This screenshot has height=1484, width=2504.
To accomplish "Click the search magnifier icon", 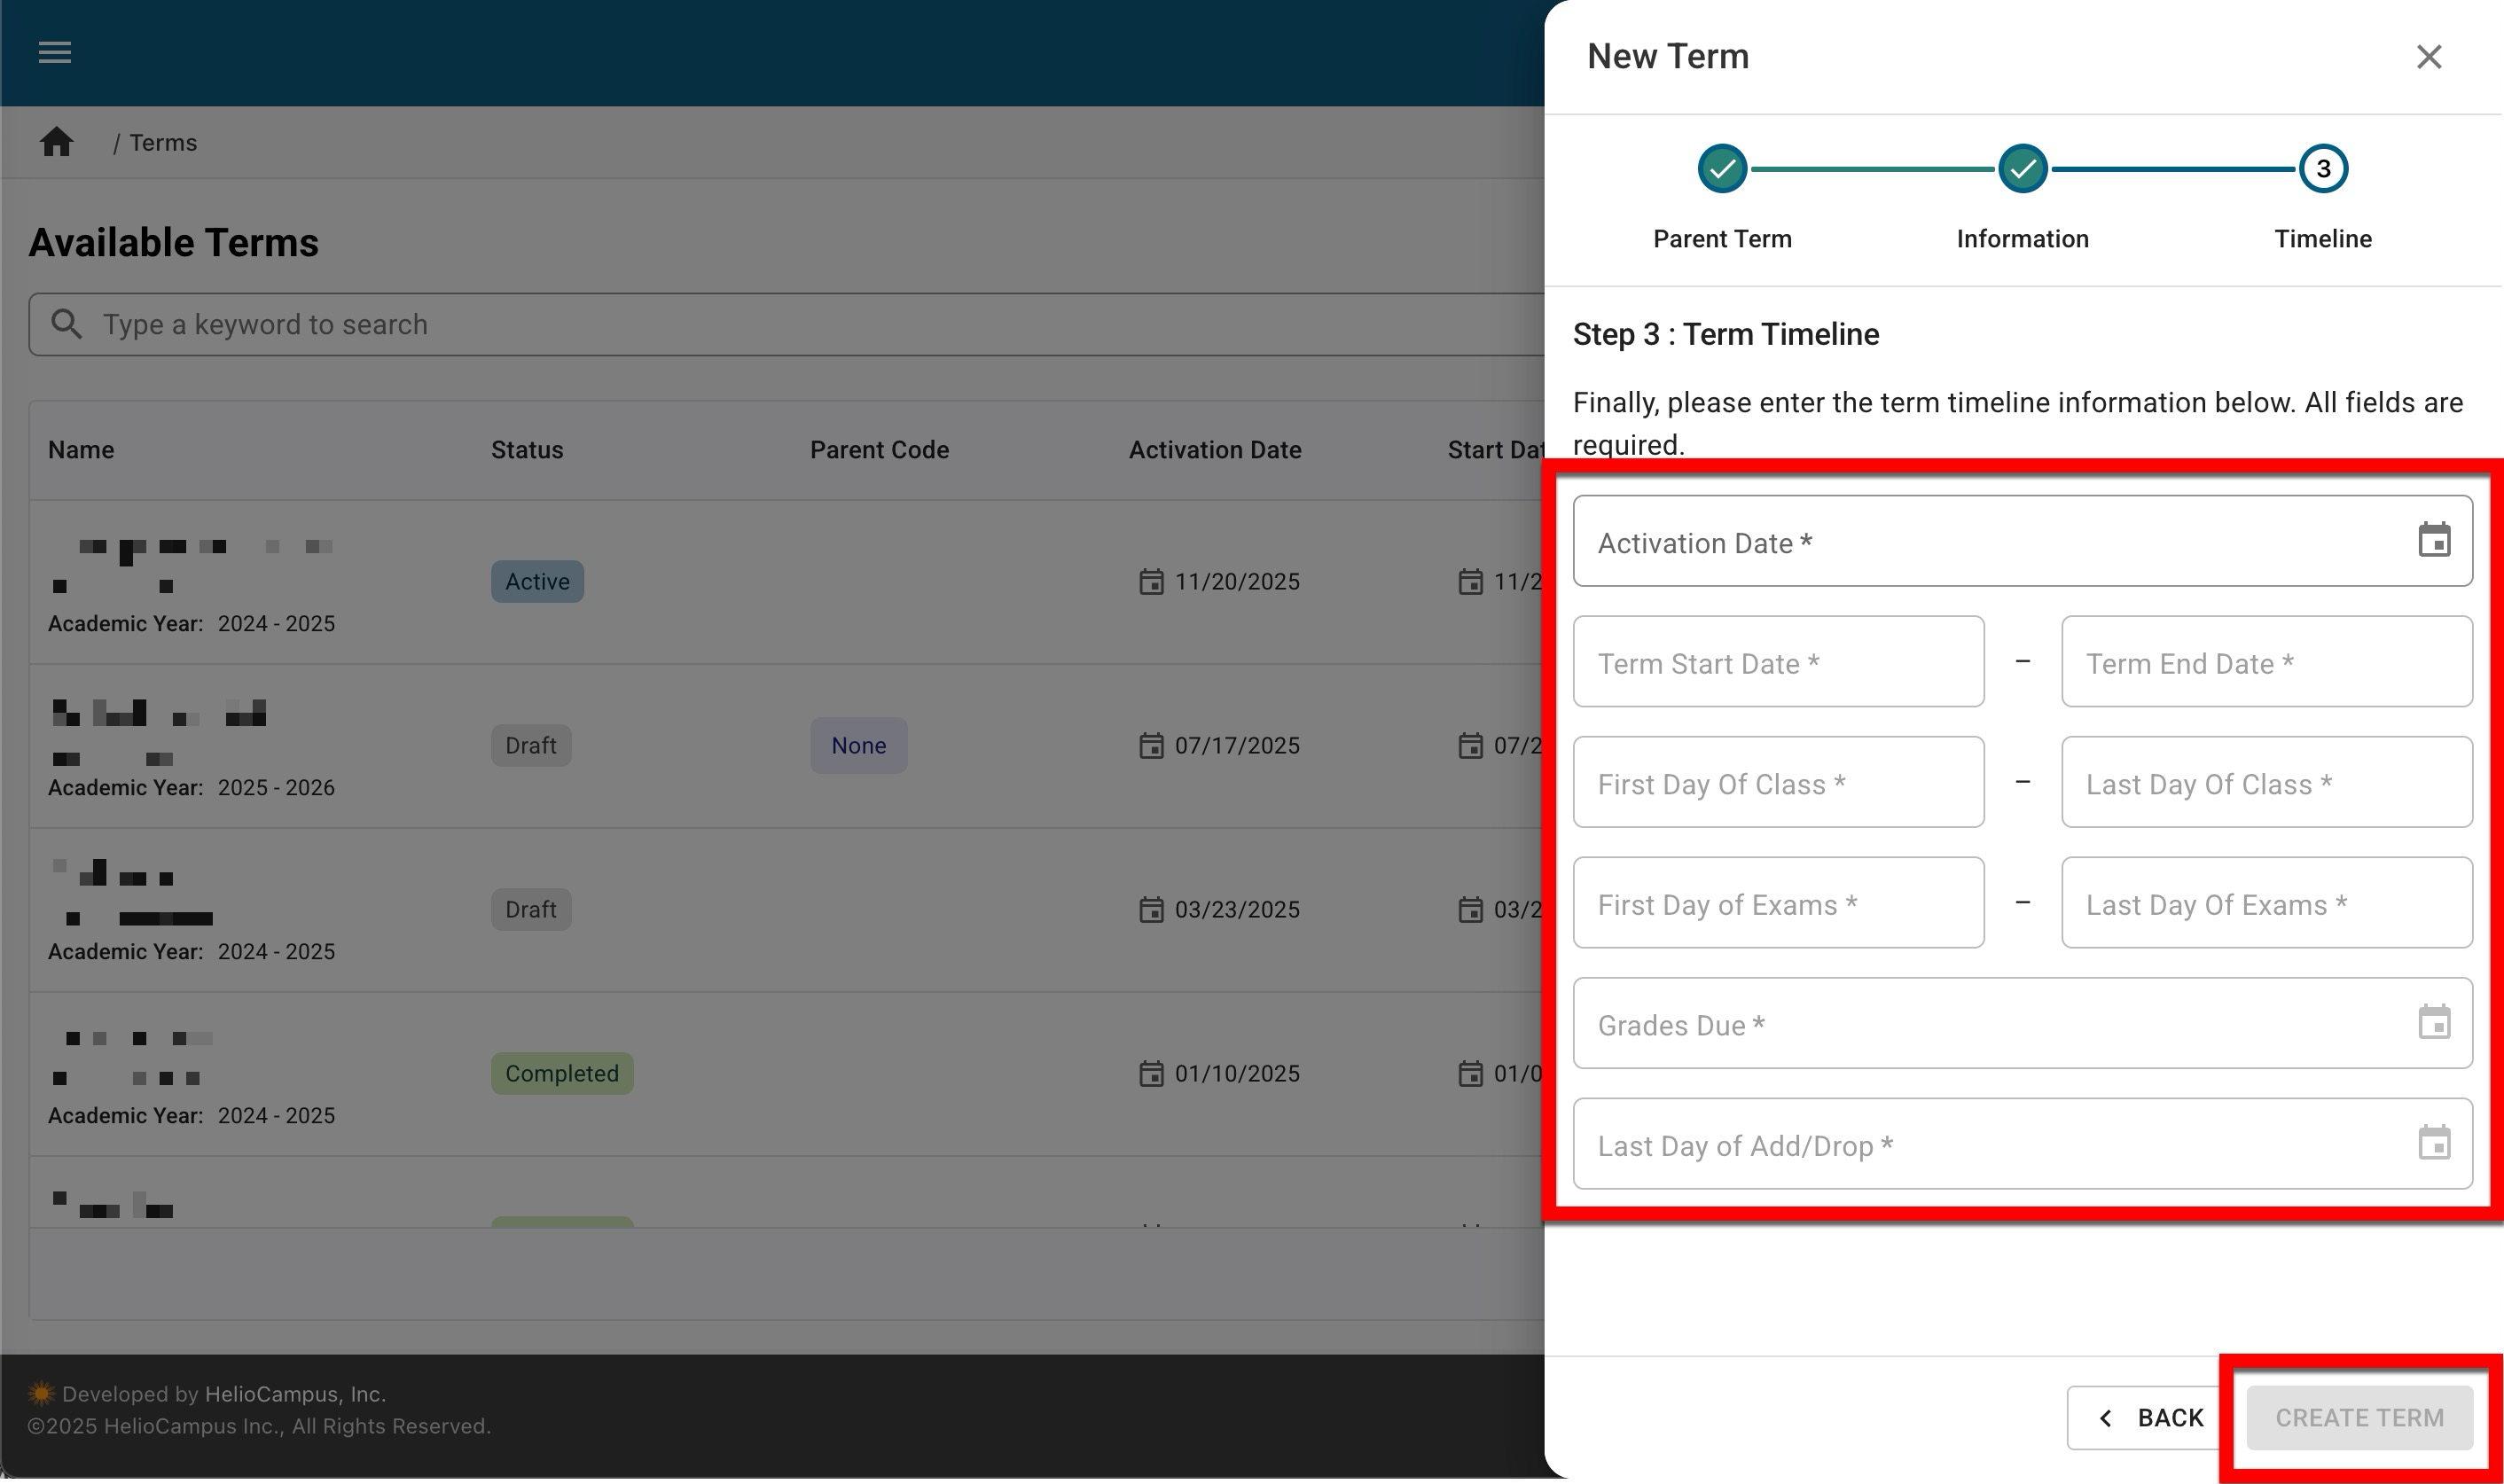I will coord(66,324).
